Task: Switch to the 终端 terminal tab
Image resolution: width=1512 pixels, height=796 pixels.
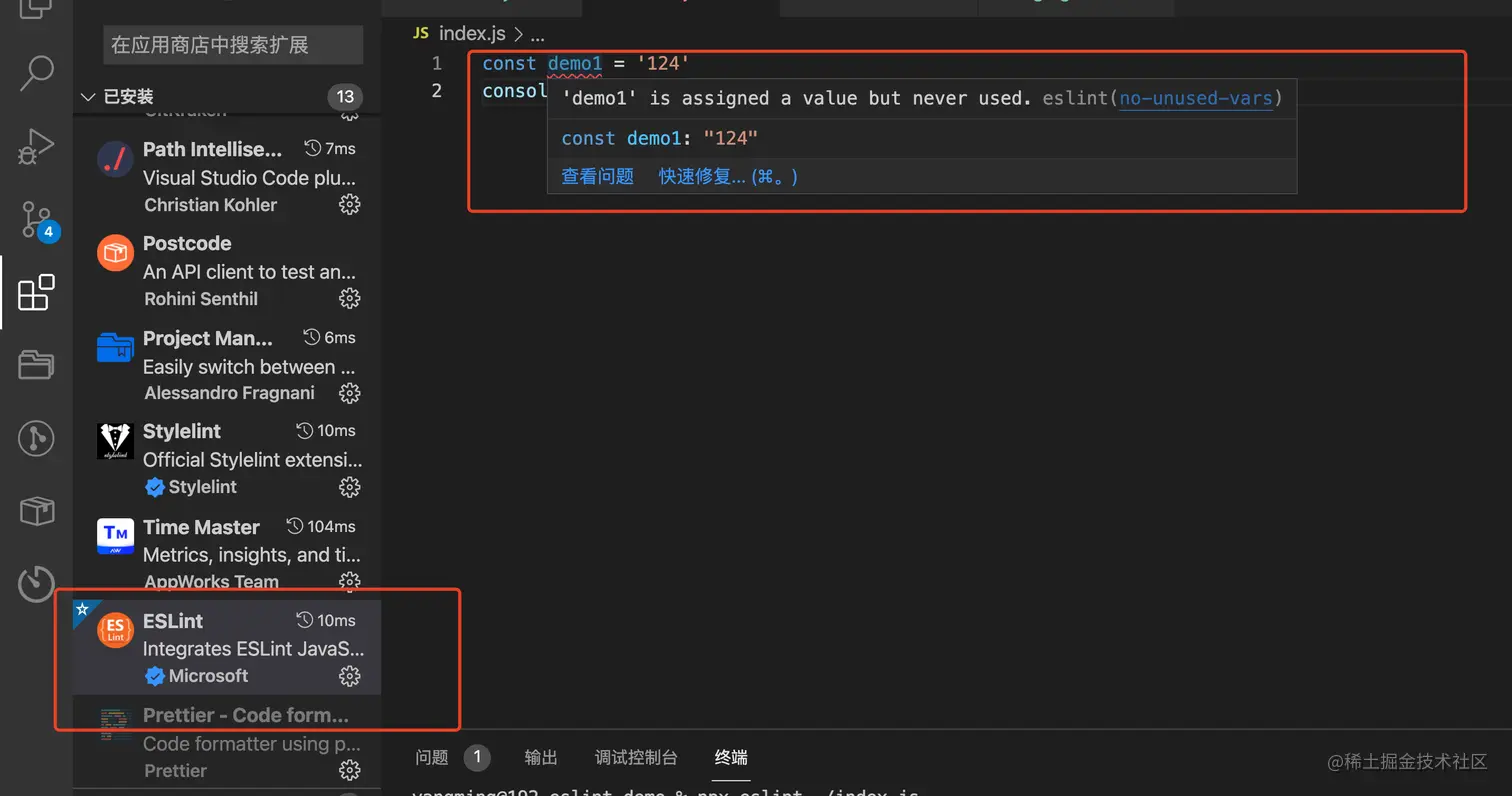Action: [731, 757]
